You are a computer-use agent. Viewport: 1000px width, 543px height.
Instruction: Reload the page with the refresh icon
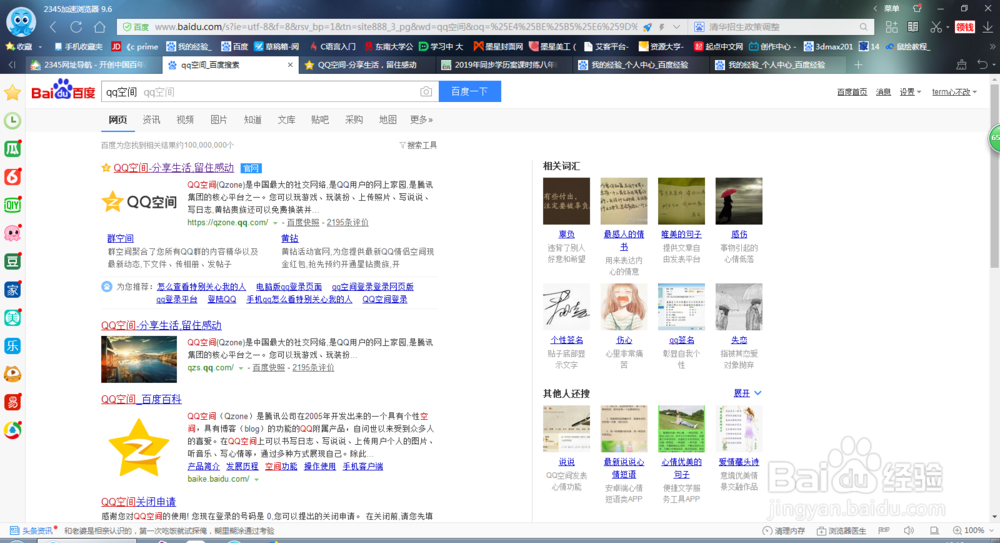[x=76, y=27]
